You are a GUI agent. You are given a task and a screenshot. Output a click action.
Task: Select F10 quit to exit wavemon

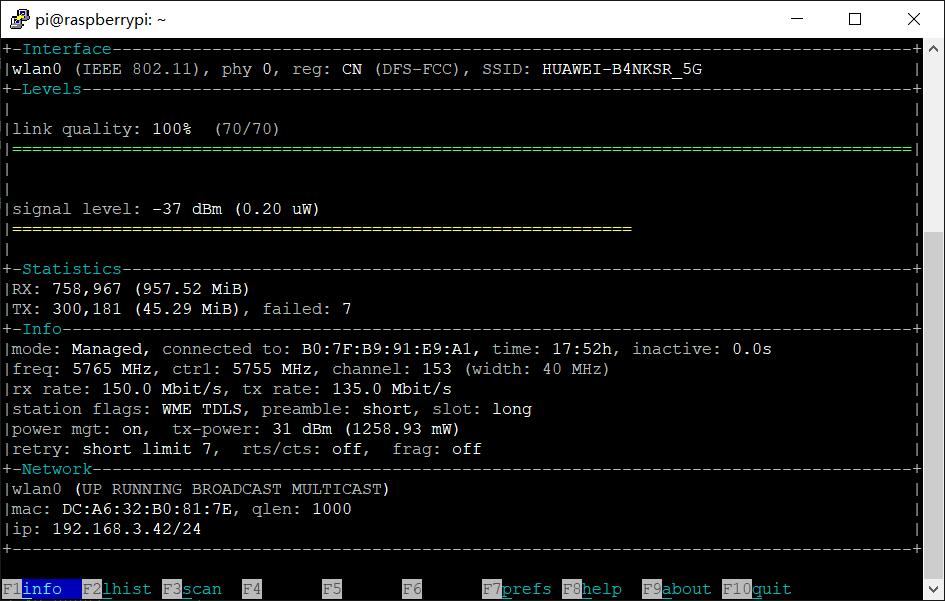coord(757,589)
